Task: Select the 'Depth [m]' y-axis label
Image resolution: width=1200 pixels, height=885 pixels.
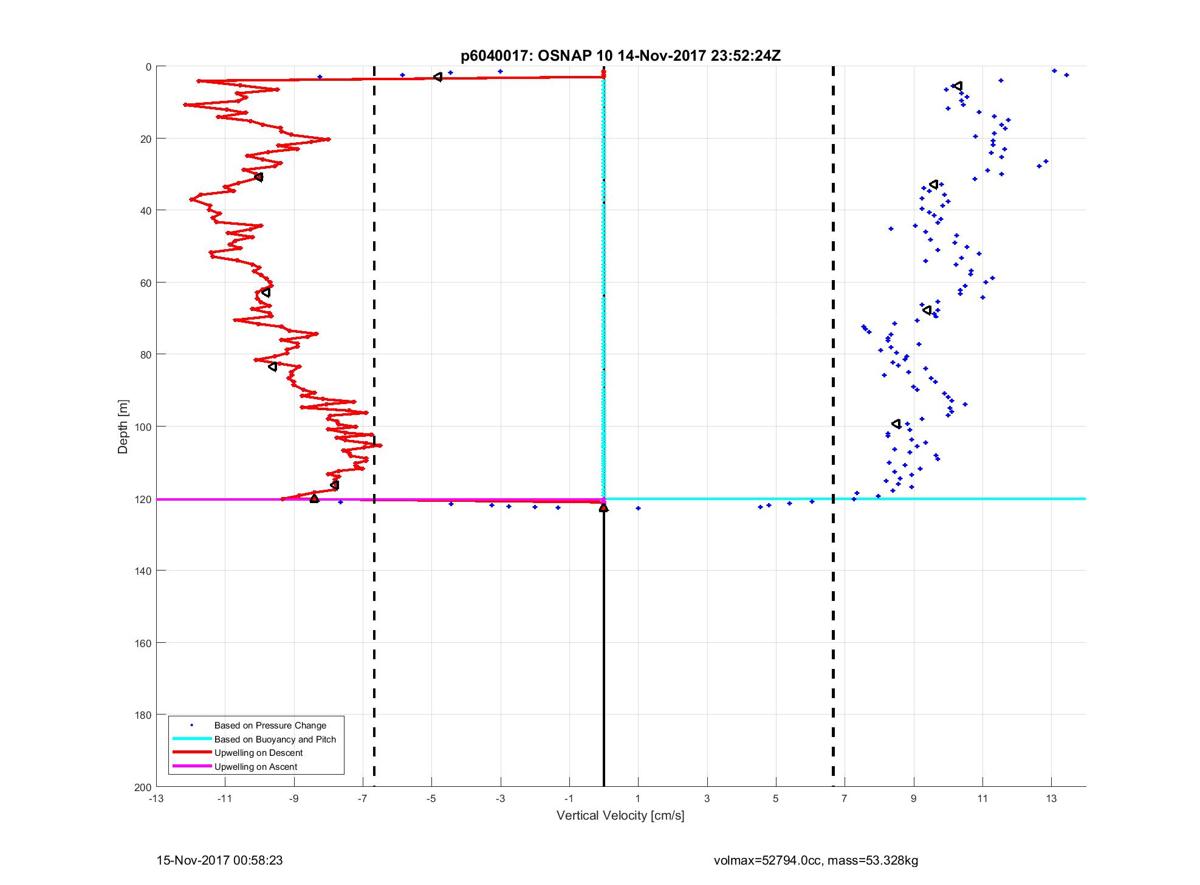Action: (x=124, y=427)
